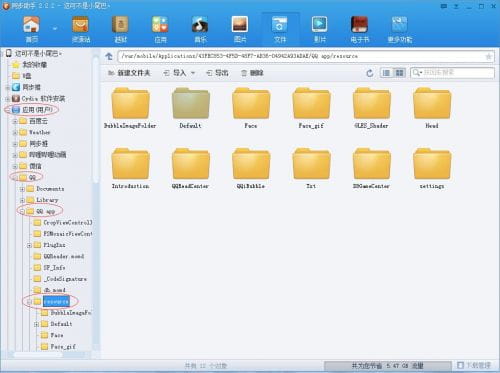The height and width of the screenshot is (373, 500).
Task: Expand the Default subfolder in the tree
Action: coord(37,324)
